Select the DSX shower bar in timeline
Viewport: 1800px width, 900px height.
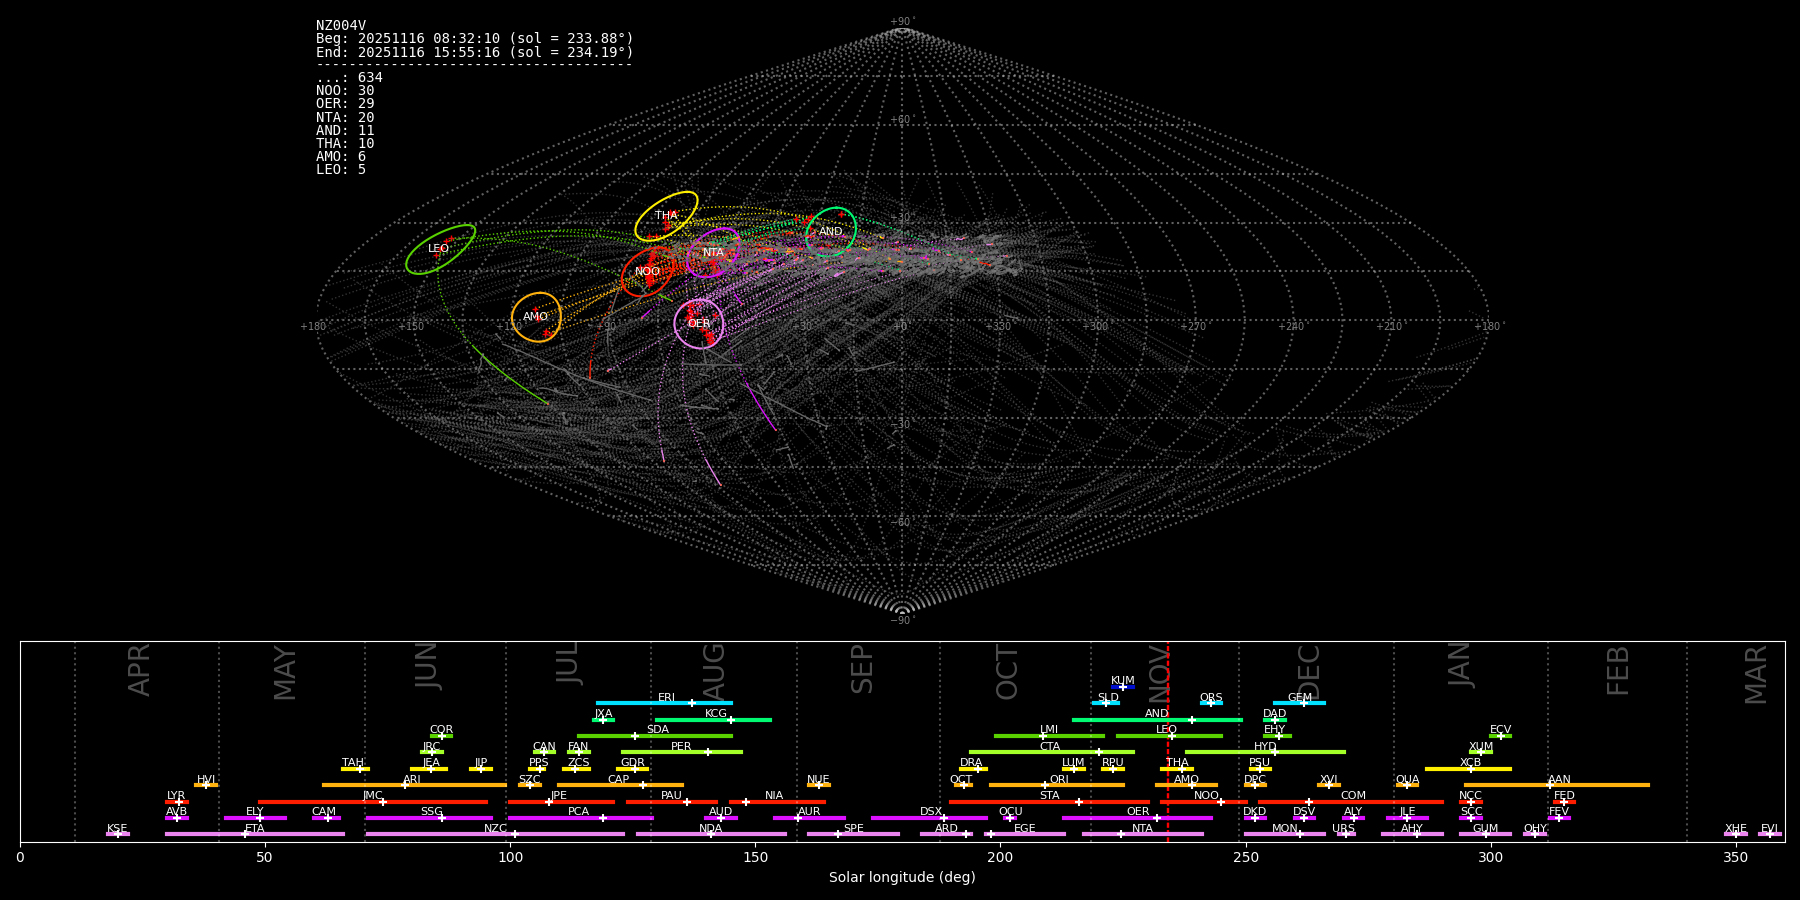coord(929,818)
